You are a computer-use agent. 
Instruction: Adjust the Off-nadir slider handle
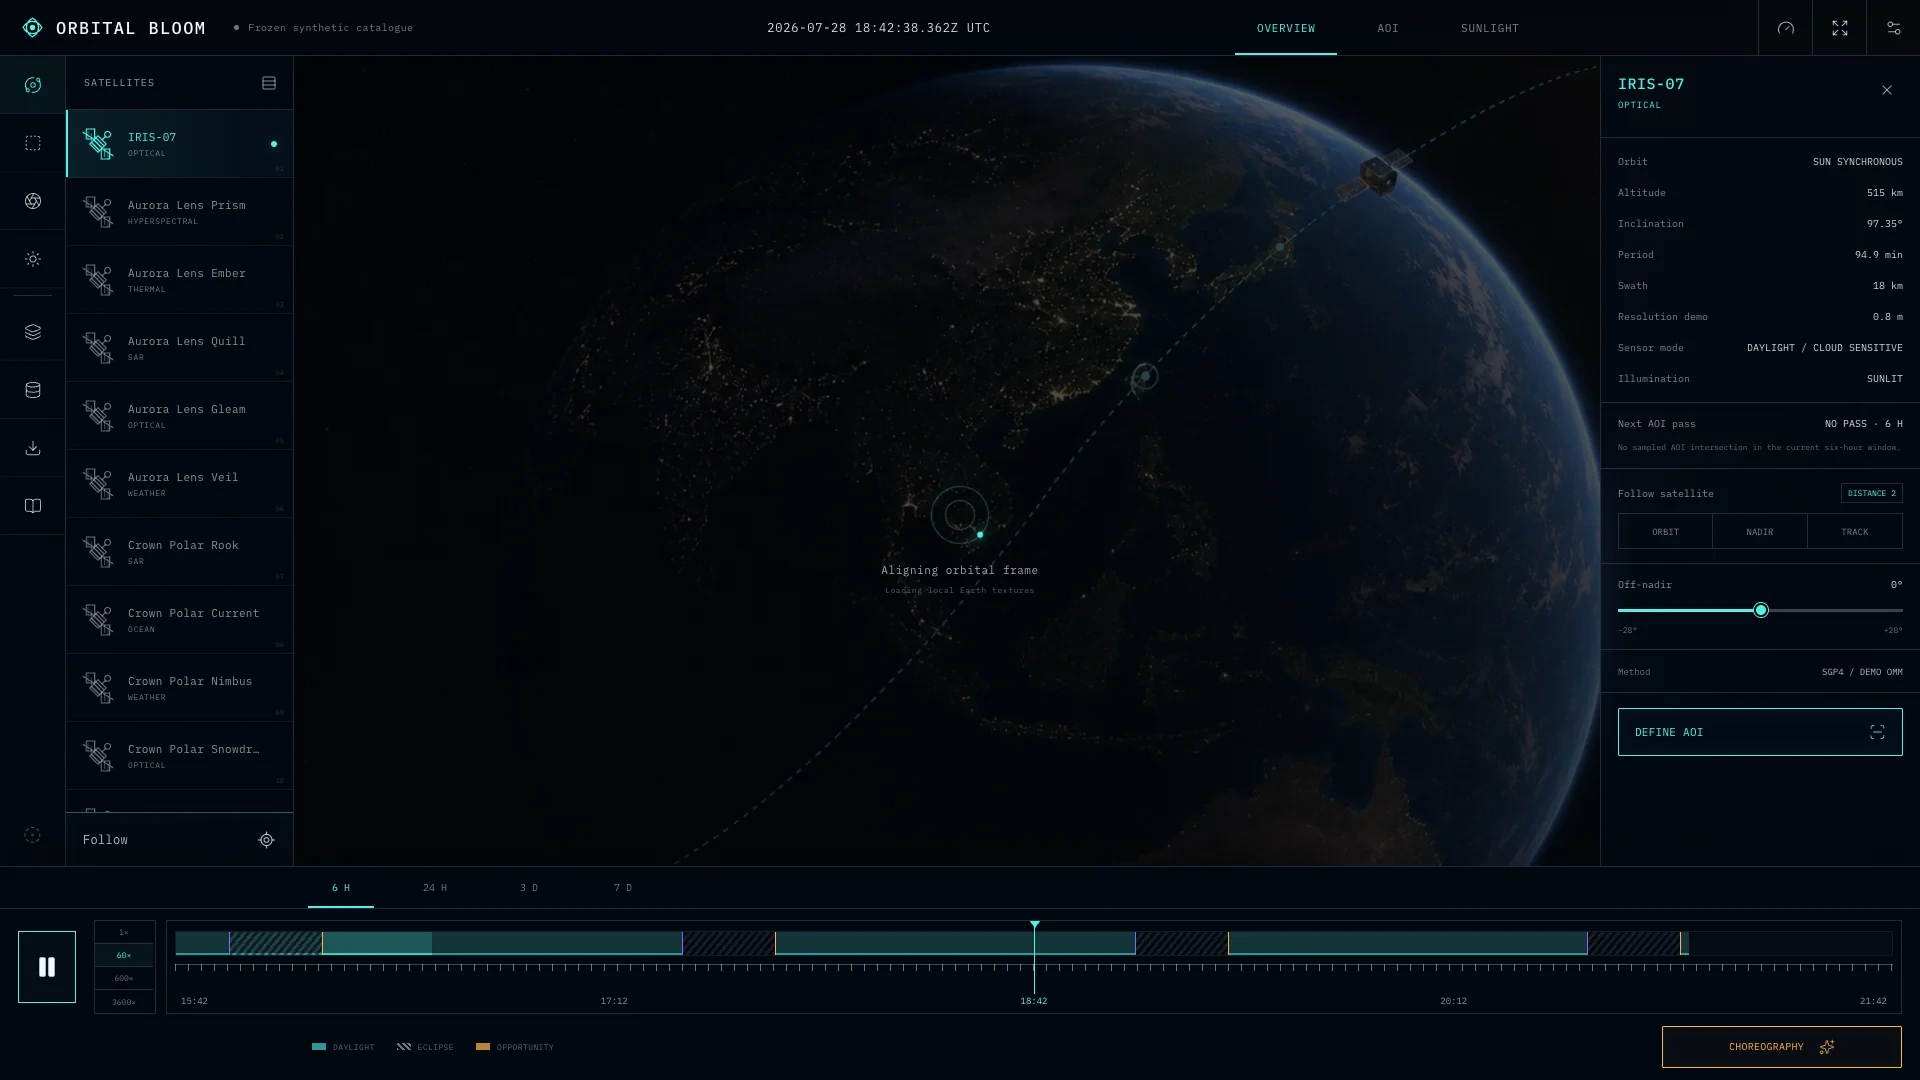click(1761, 610)
